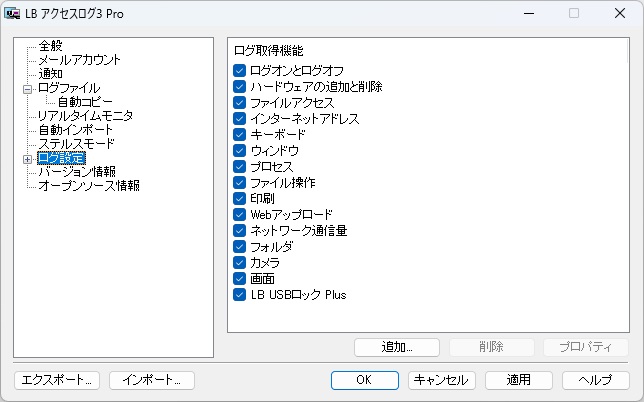Collapse the ログファイル tree node
644x402 pixels.
pyautogui.click(x=28, y=89)
